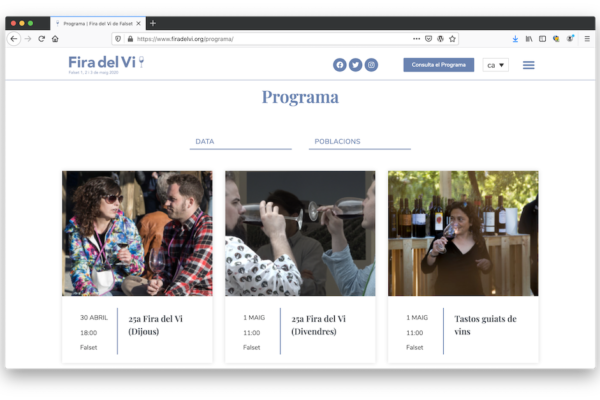Screen dimensions: 600x400
Task: Open the POBLACIONS filter dropdown
Action: 359,142
